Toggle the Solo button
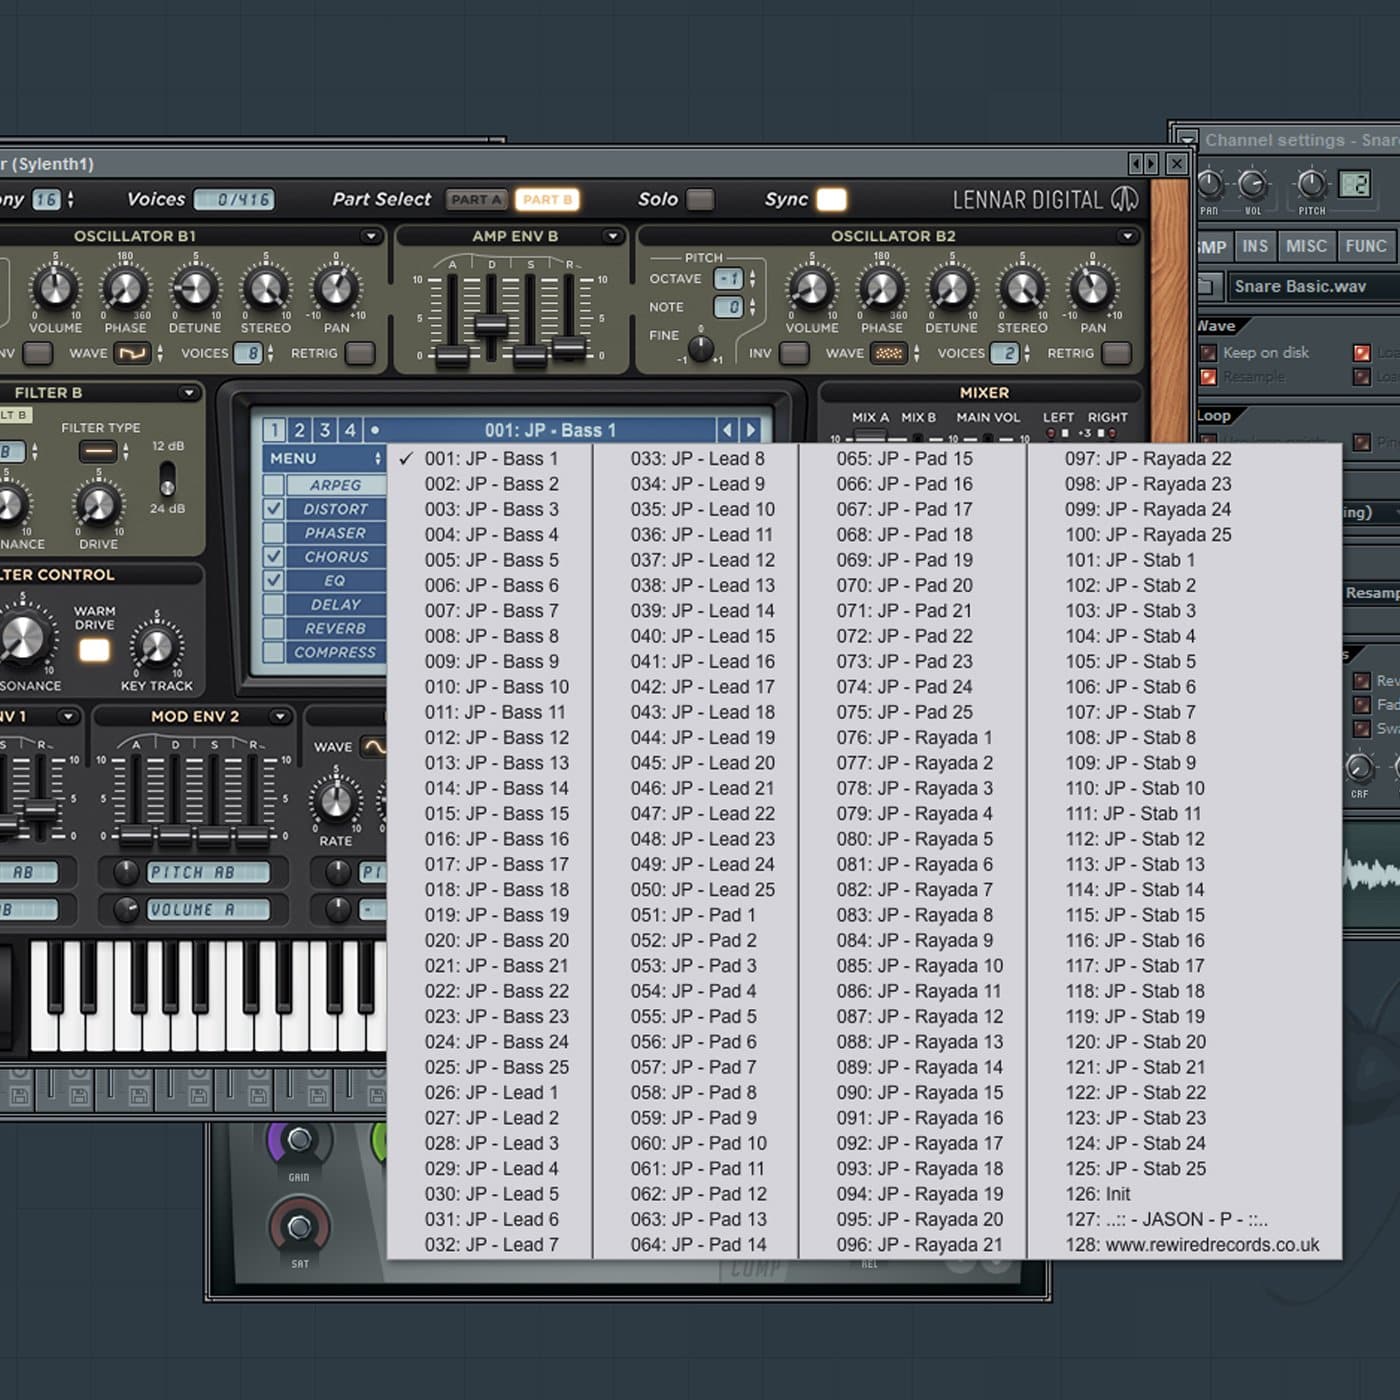The width and height of the screenshot is (1400, 1400). coord(700,199)
